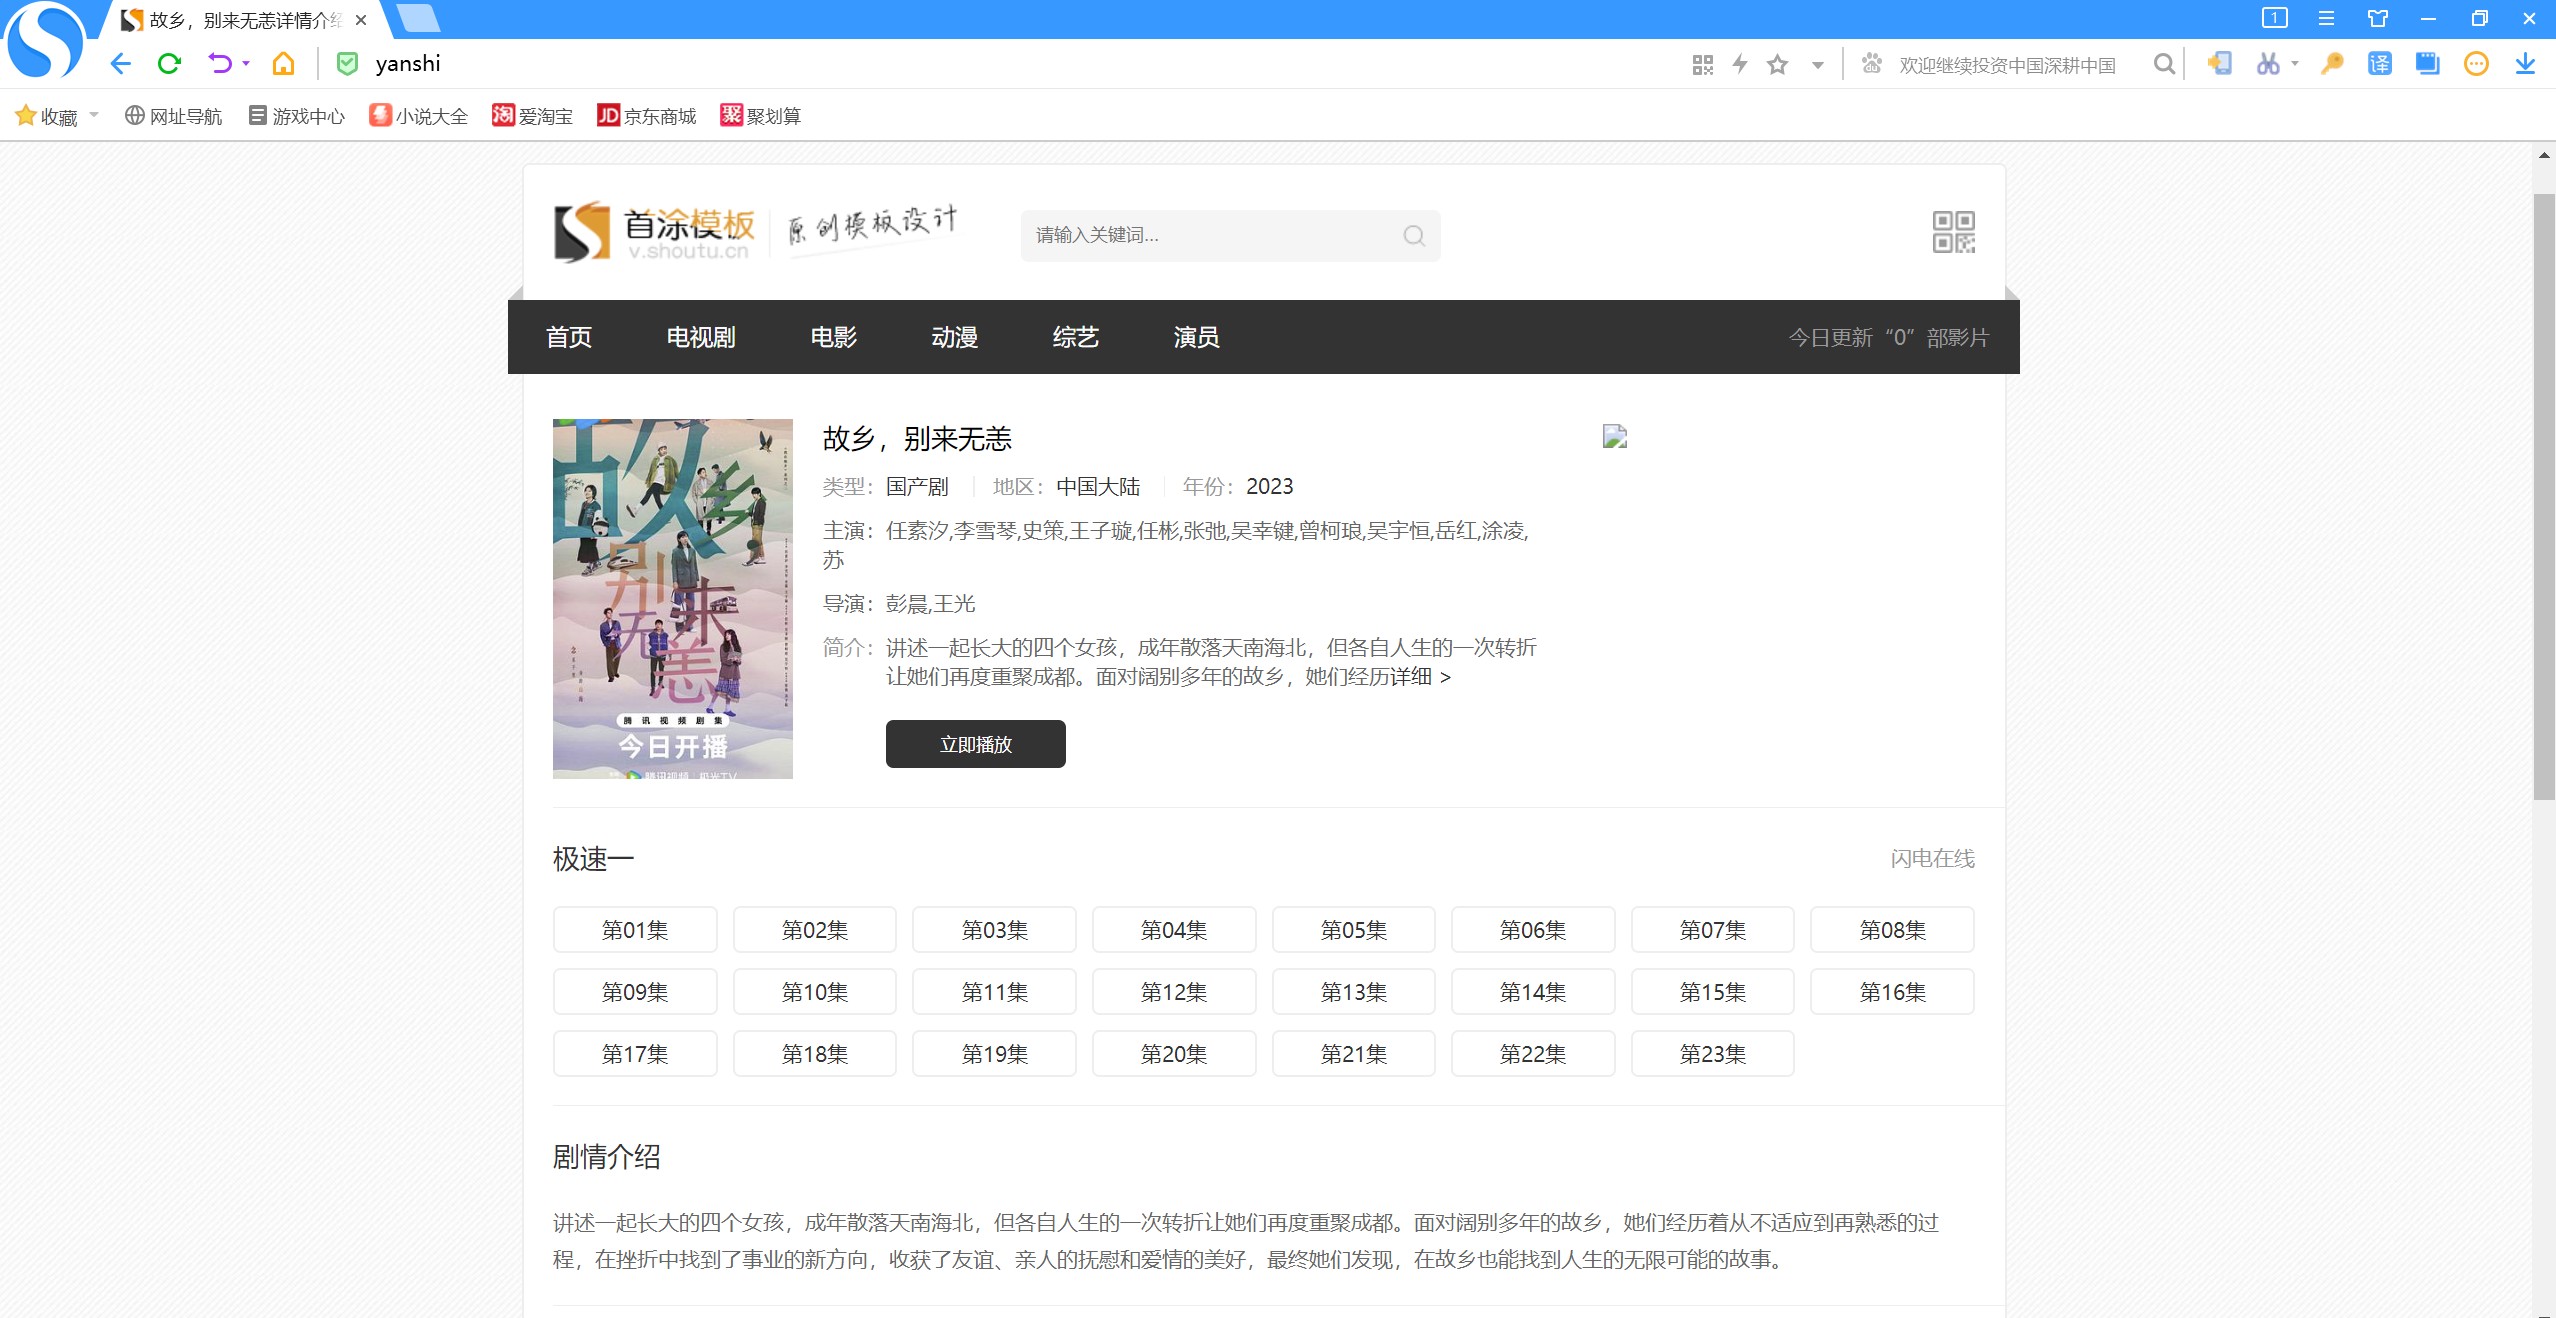Click the QR code icon in site header

[x=1953, y=232]
